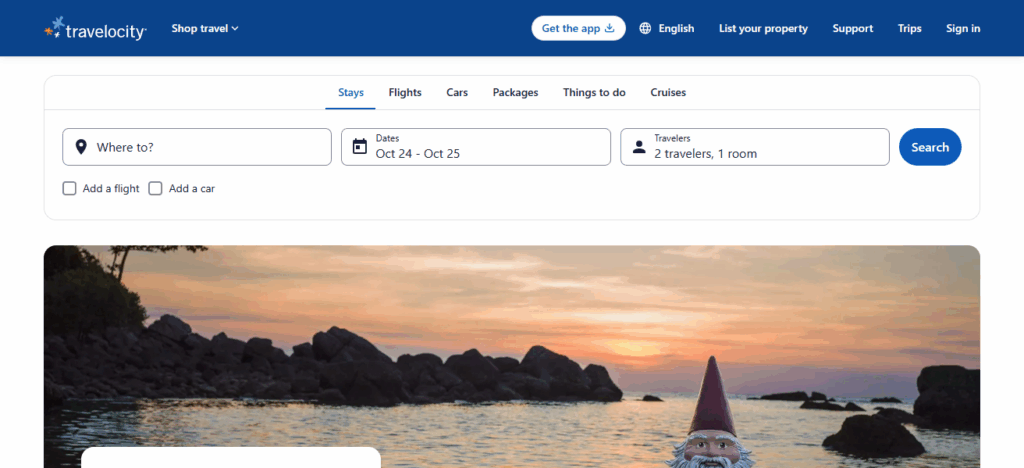Switch to the Cars tab
The width and height of the screenshot is (1024, 468).
pyautogui.click(x=457, y=93)
